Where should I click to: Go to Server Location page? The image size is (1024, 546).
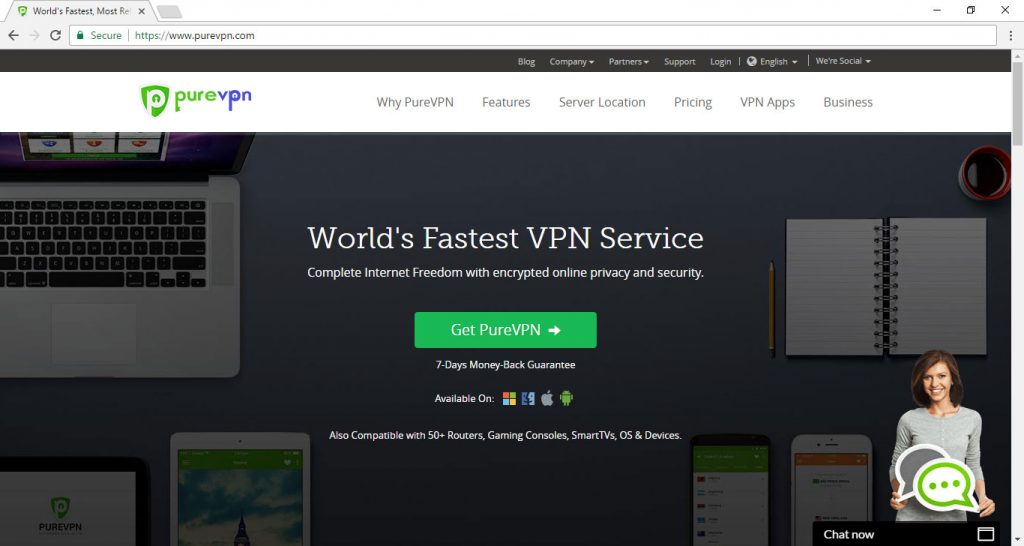pos(602,103)
